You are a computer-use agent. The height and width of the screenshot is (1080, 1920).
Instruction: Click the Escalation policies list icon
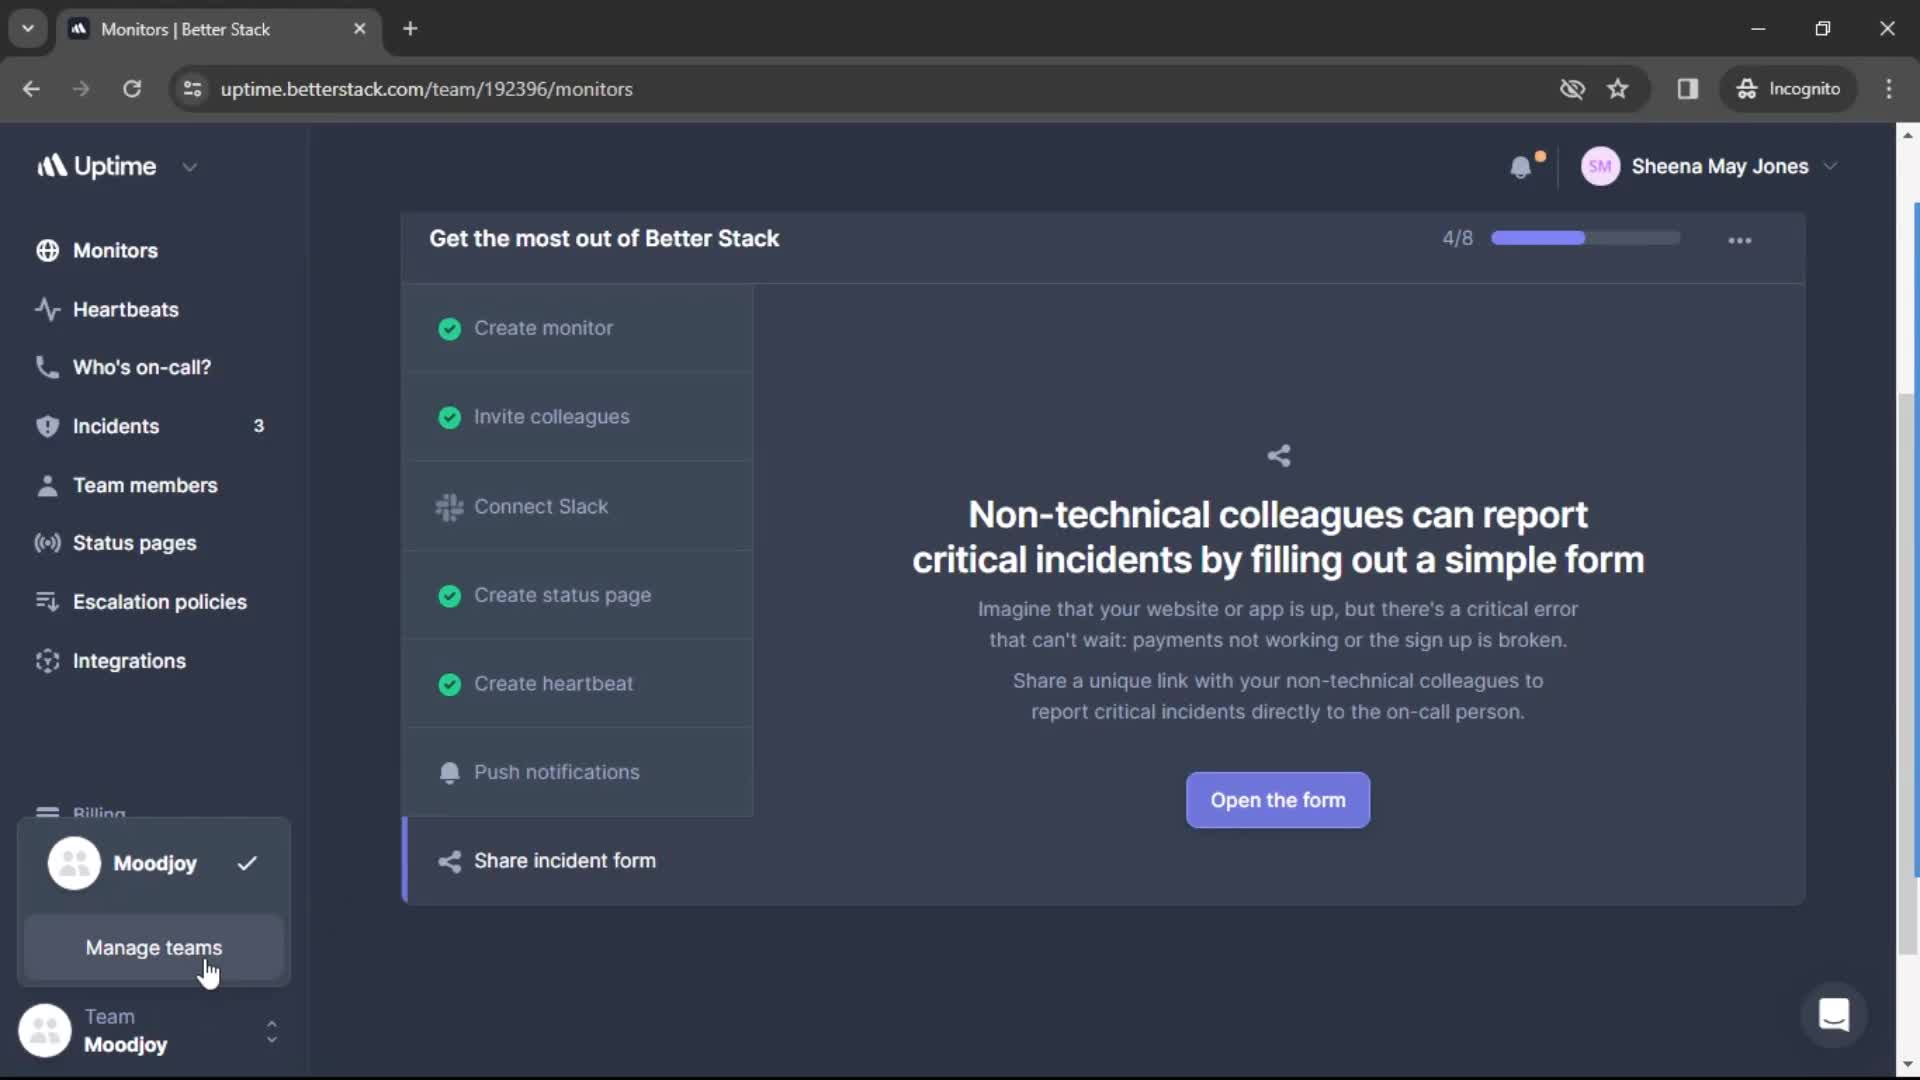47,601
